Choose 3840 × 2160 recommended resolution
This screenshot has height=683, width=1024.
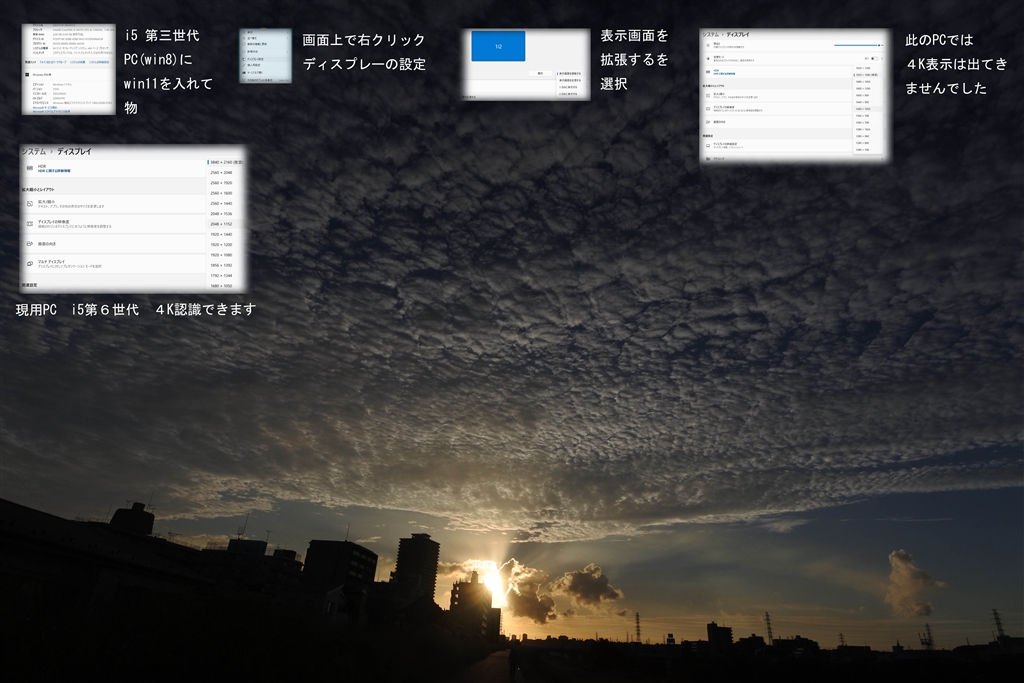tap(226, 162)
